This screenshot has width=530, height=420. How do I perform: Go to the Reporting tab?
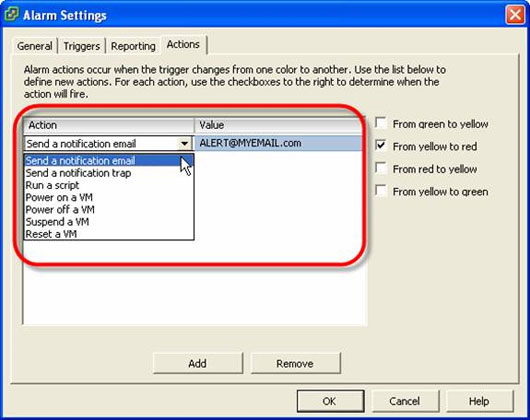(133, 46)
